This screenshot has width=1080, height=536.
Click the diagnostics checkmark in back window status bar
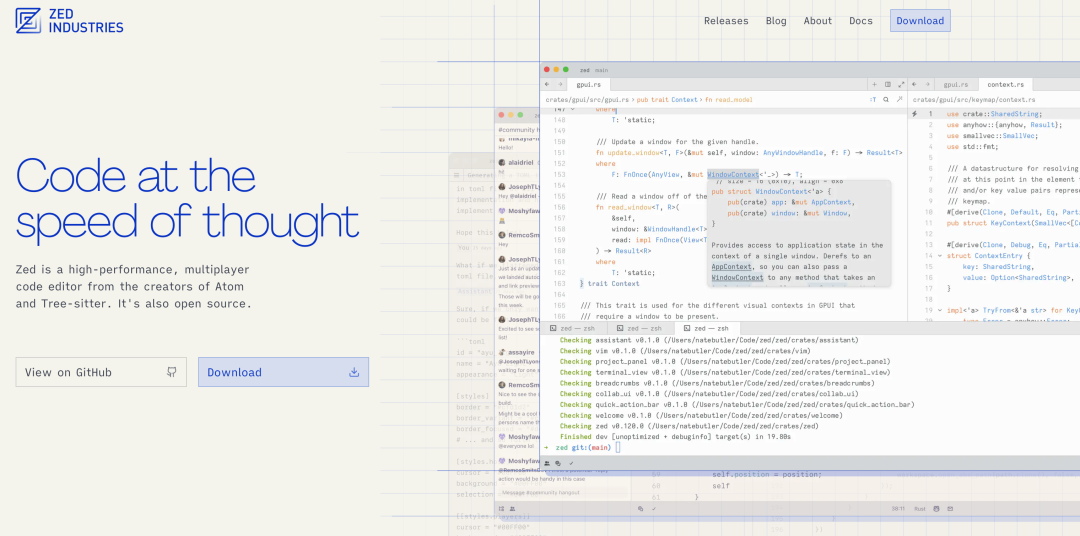[x=654, y=509]
